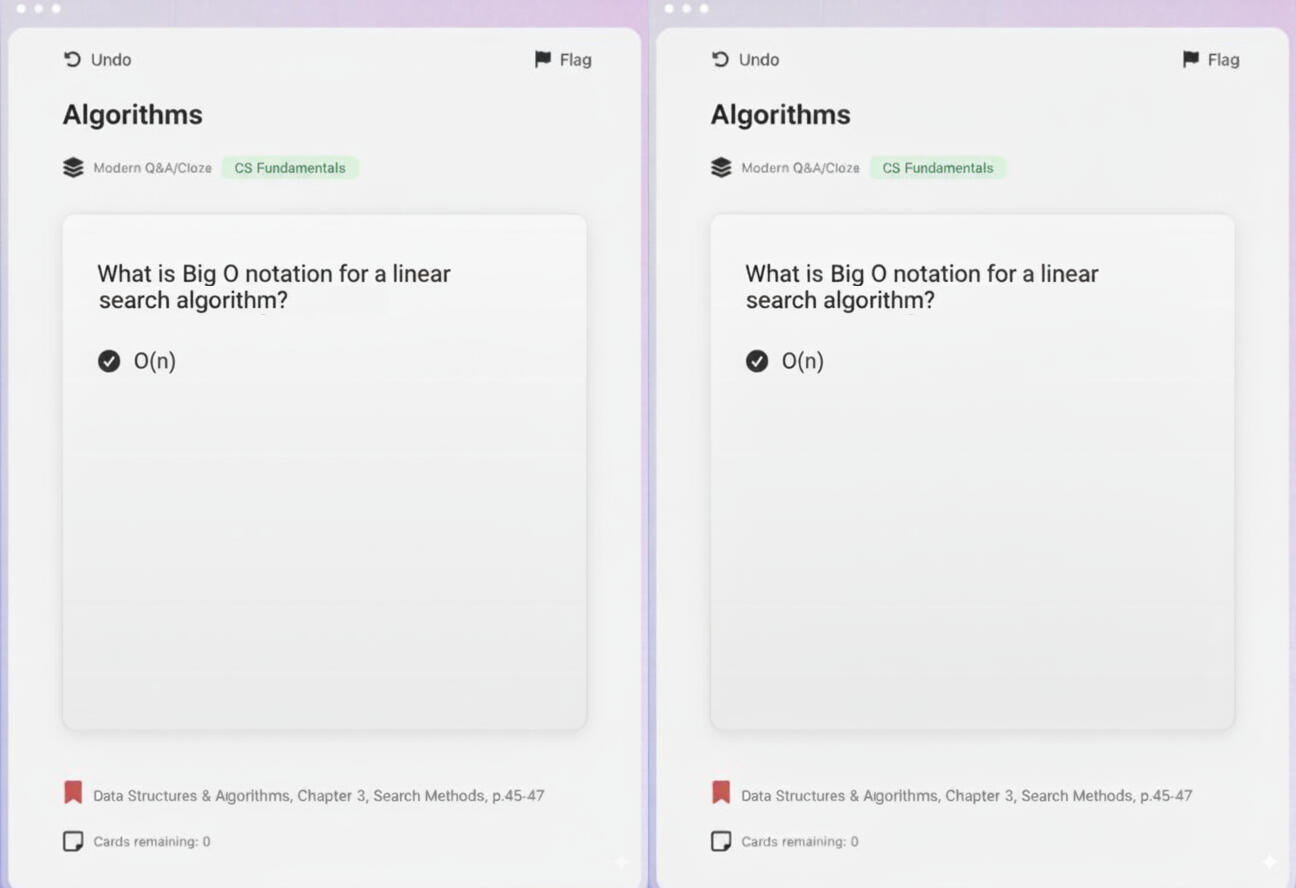This screenshot has height=888, width=1296.
Task: Toggle the O(n) checkmark in right window
Action: tap(757, 361)
